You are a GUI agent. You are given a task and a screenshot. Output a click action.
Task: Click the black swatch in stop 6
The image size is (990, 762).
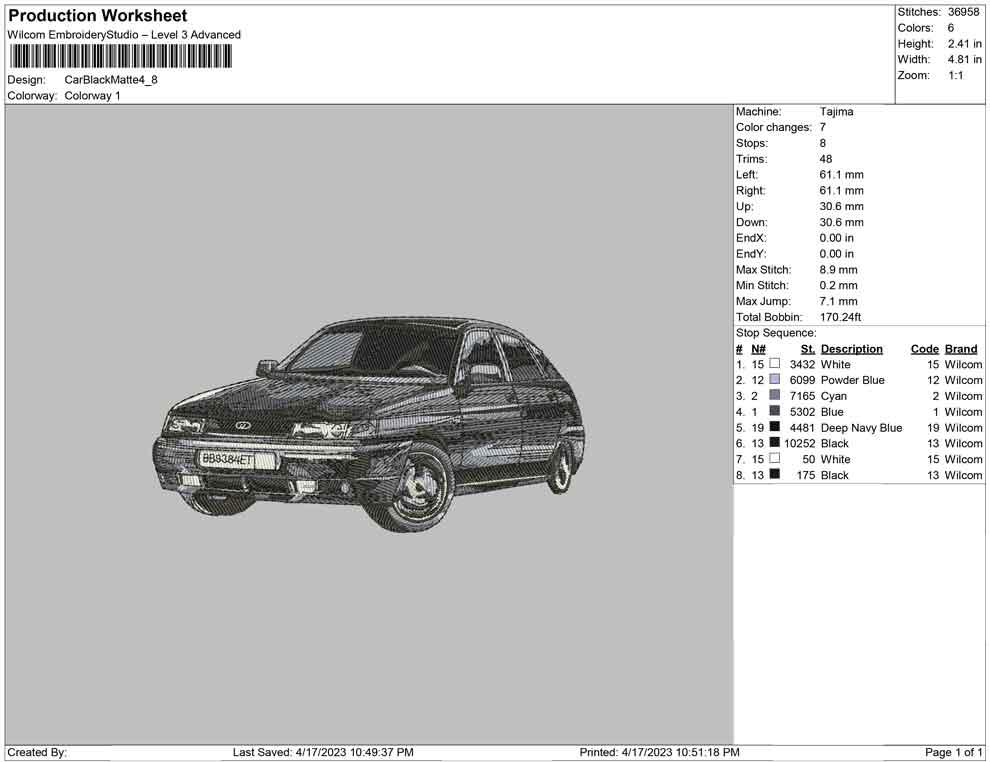[775, 443]
